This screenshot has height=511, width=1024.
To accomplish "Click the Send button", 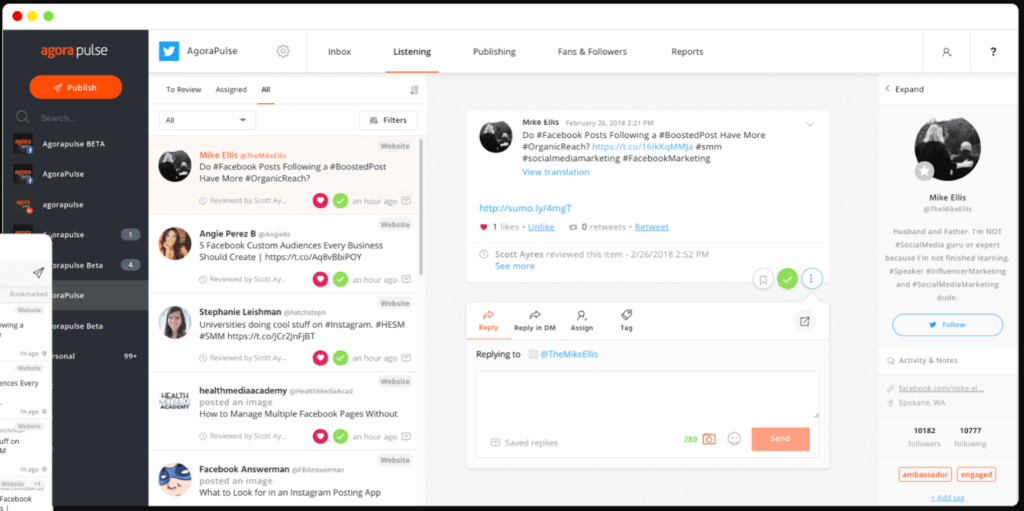I will (780, 438).
